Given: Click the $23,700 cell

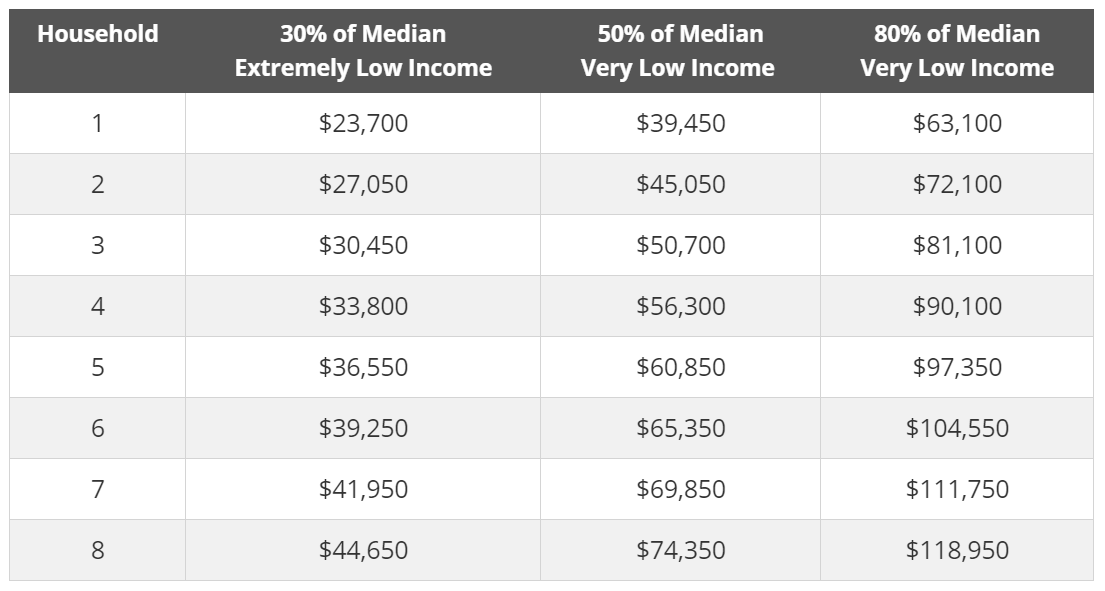Looking at the screenshot, I should 363,123.
